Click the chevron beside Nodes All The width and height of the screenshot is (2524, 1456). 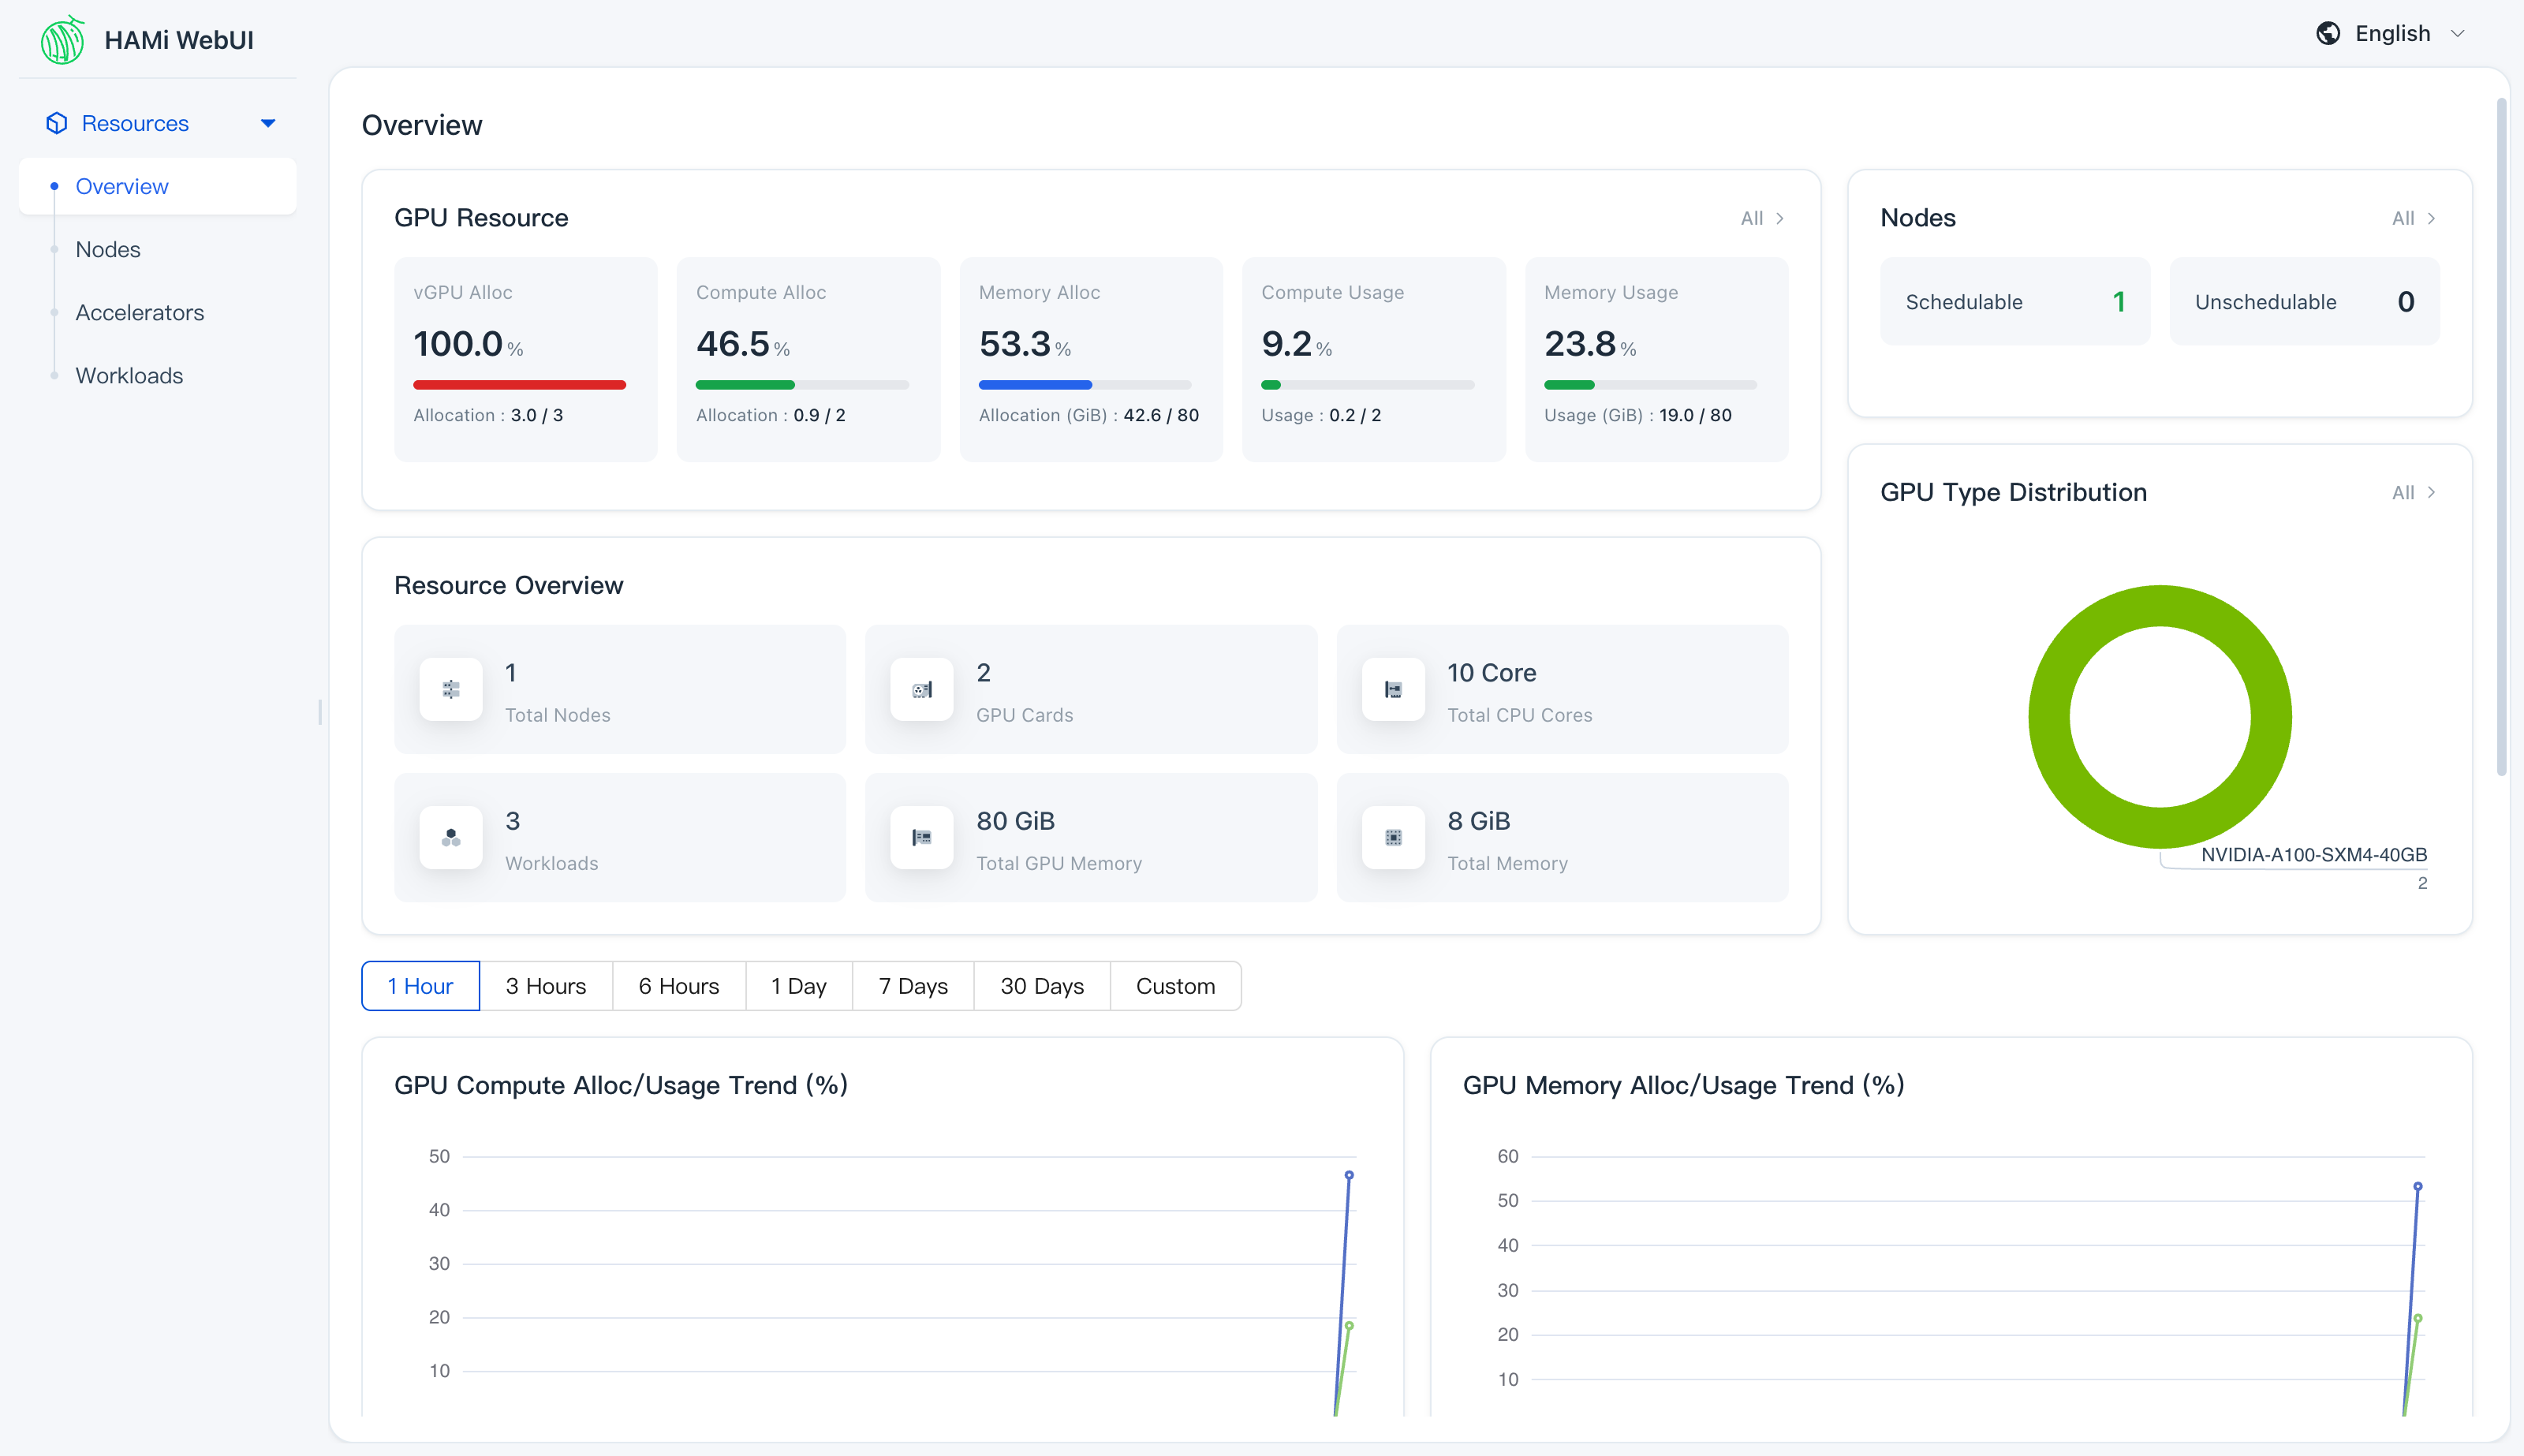2431,218
